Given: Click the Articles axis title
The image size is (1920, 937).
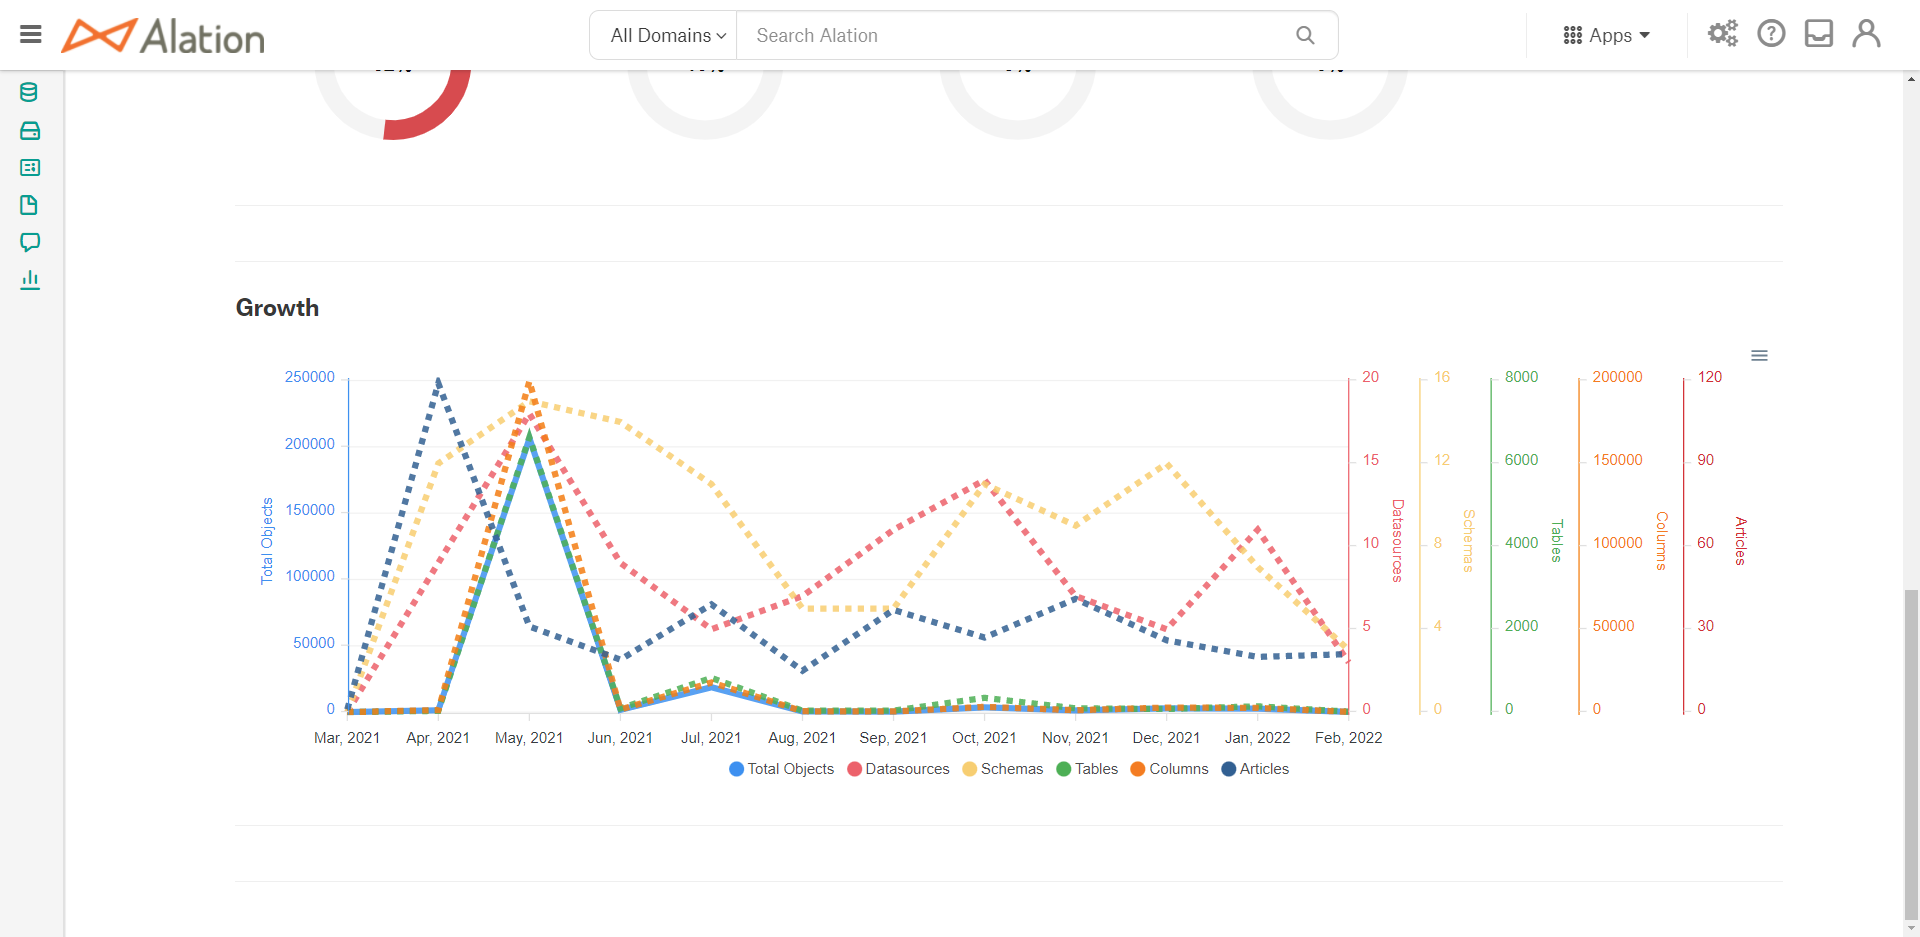Looking at the screenshot, I should pyautogui.click(x=1741, y=541).
